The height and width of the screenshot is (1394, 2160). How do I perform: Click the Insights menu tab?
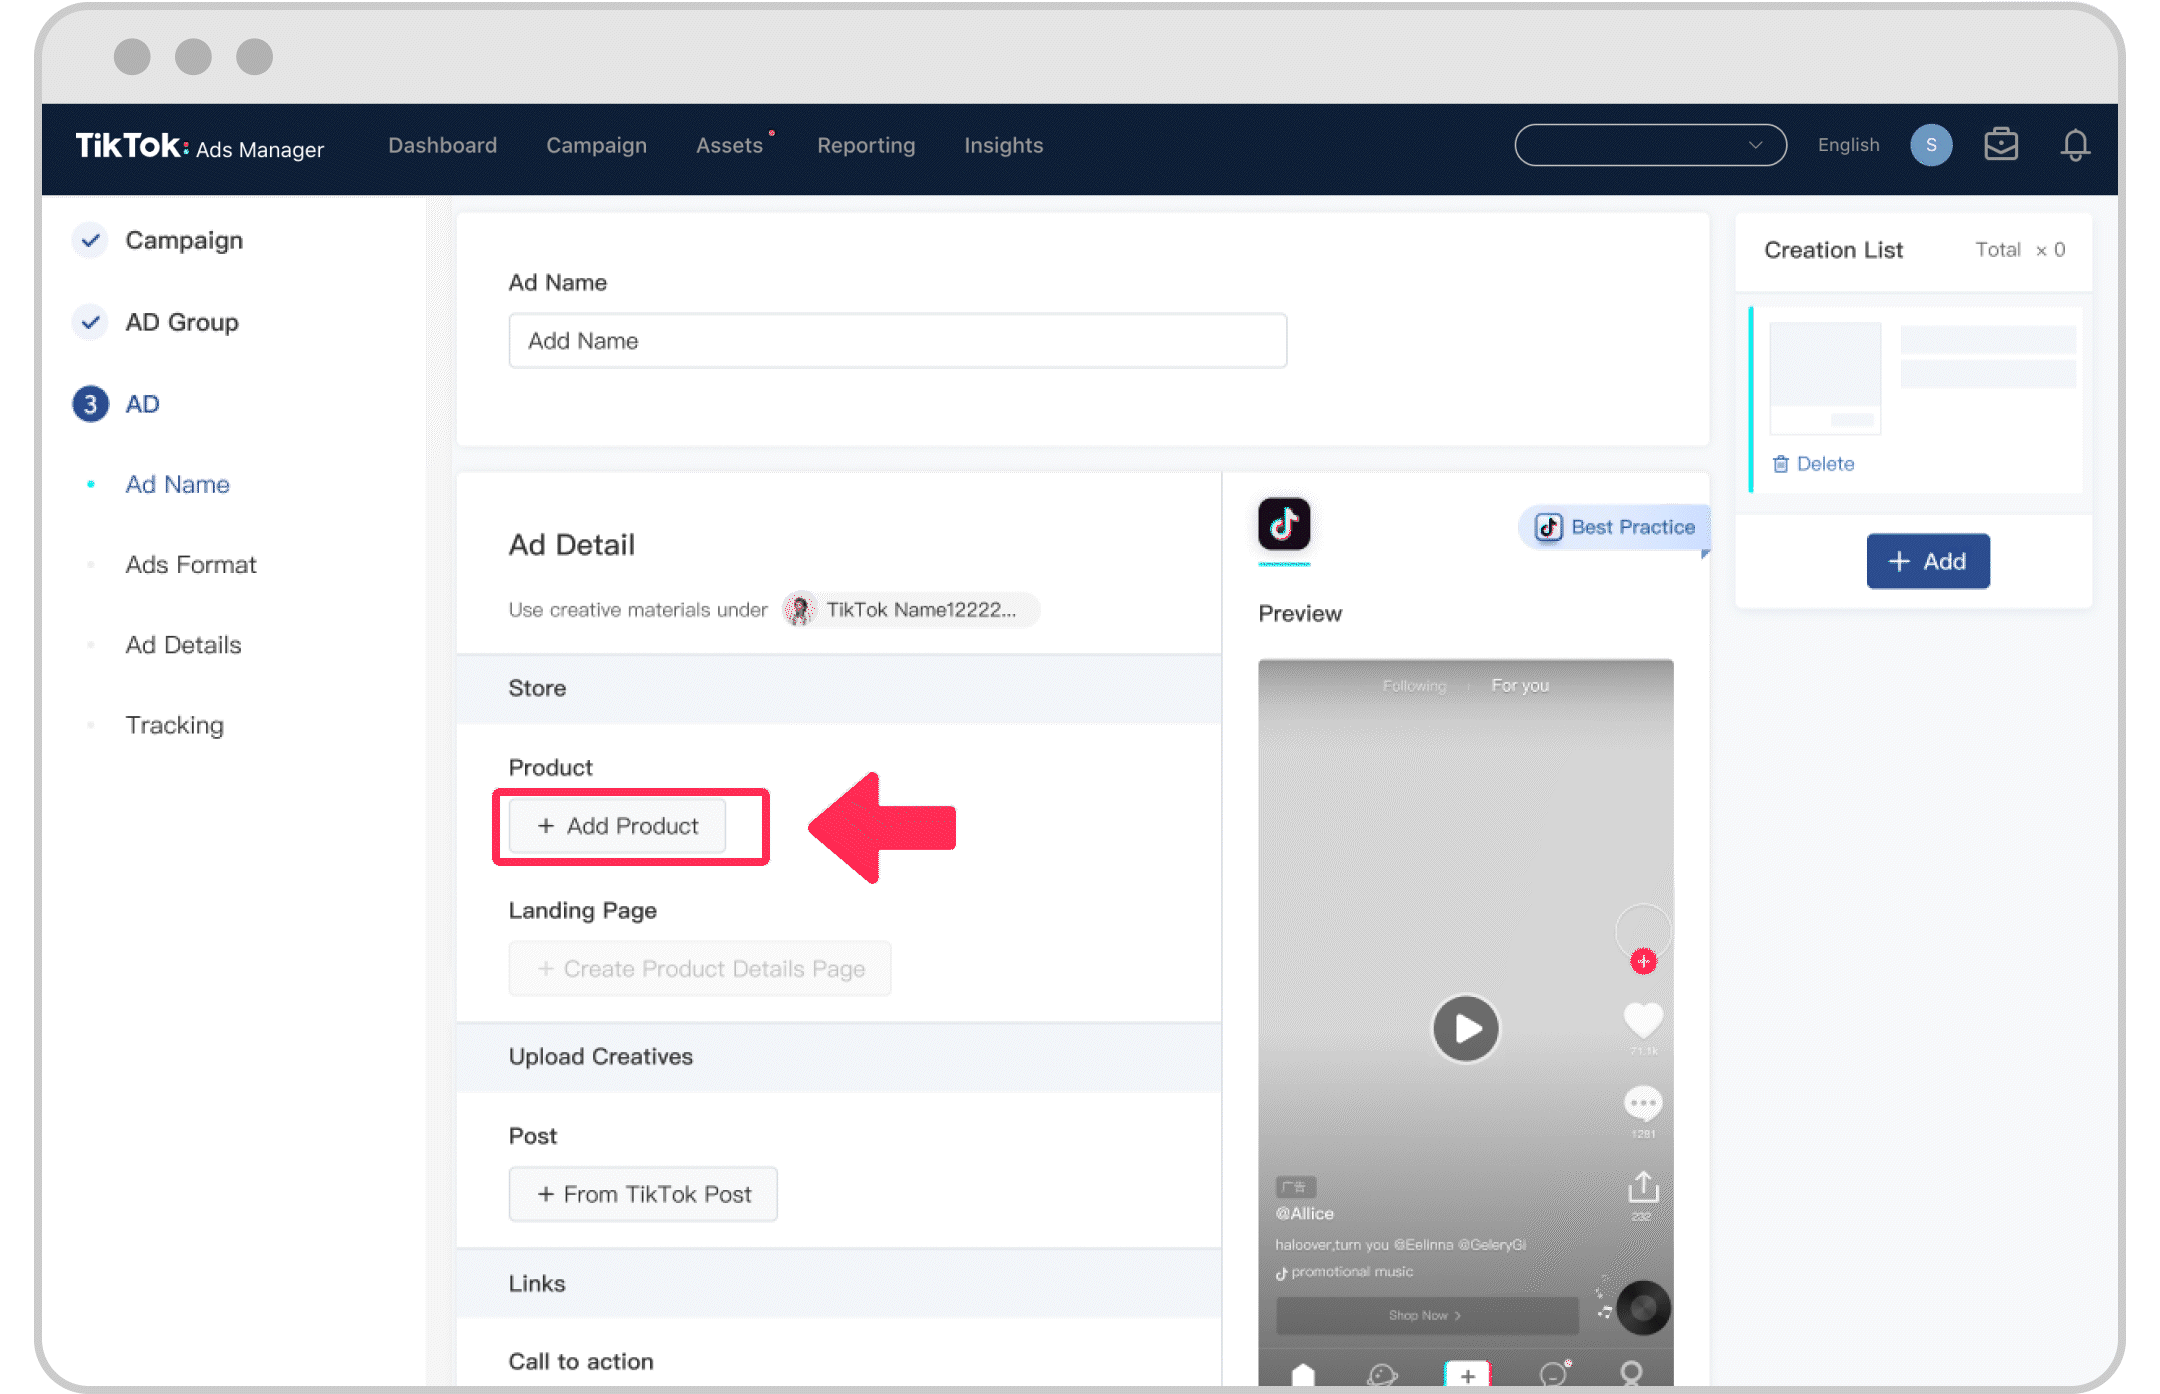pyautogui.click(x=1004, y=145)
